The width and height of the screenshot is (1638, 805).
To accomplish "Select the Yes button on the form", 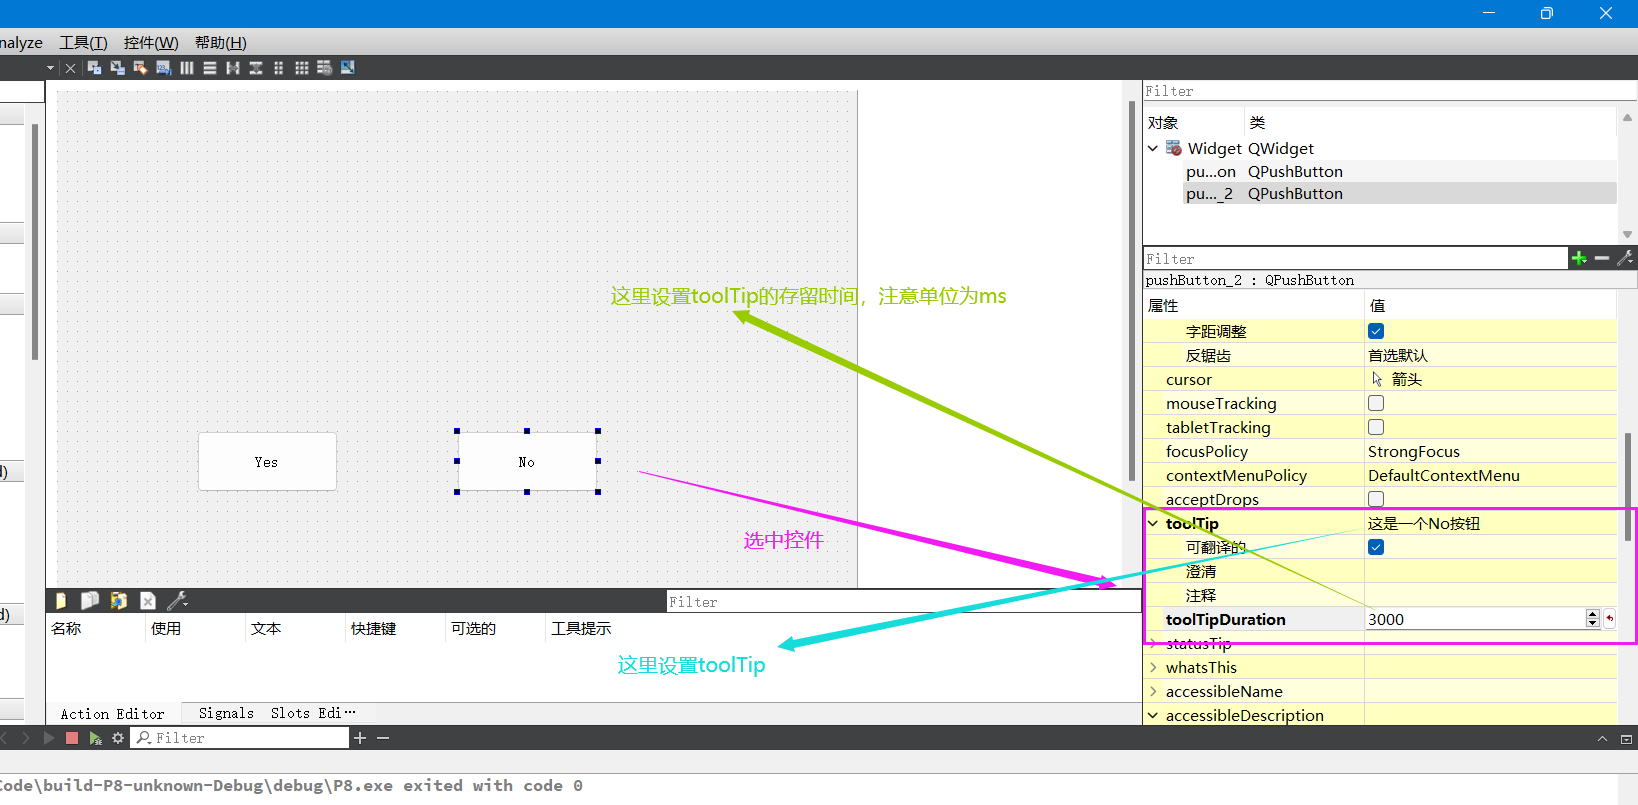I will coord(267,461).
